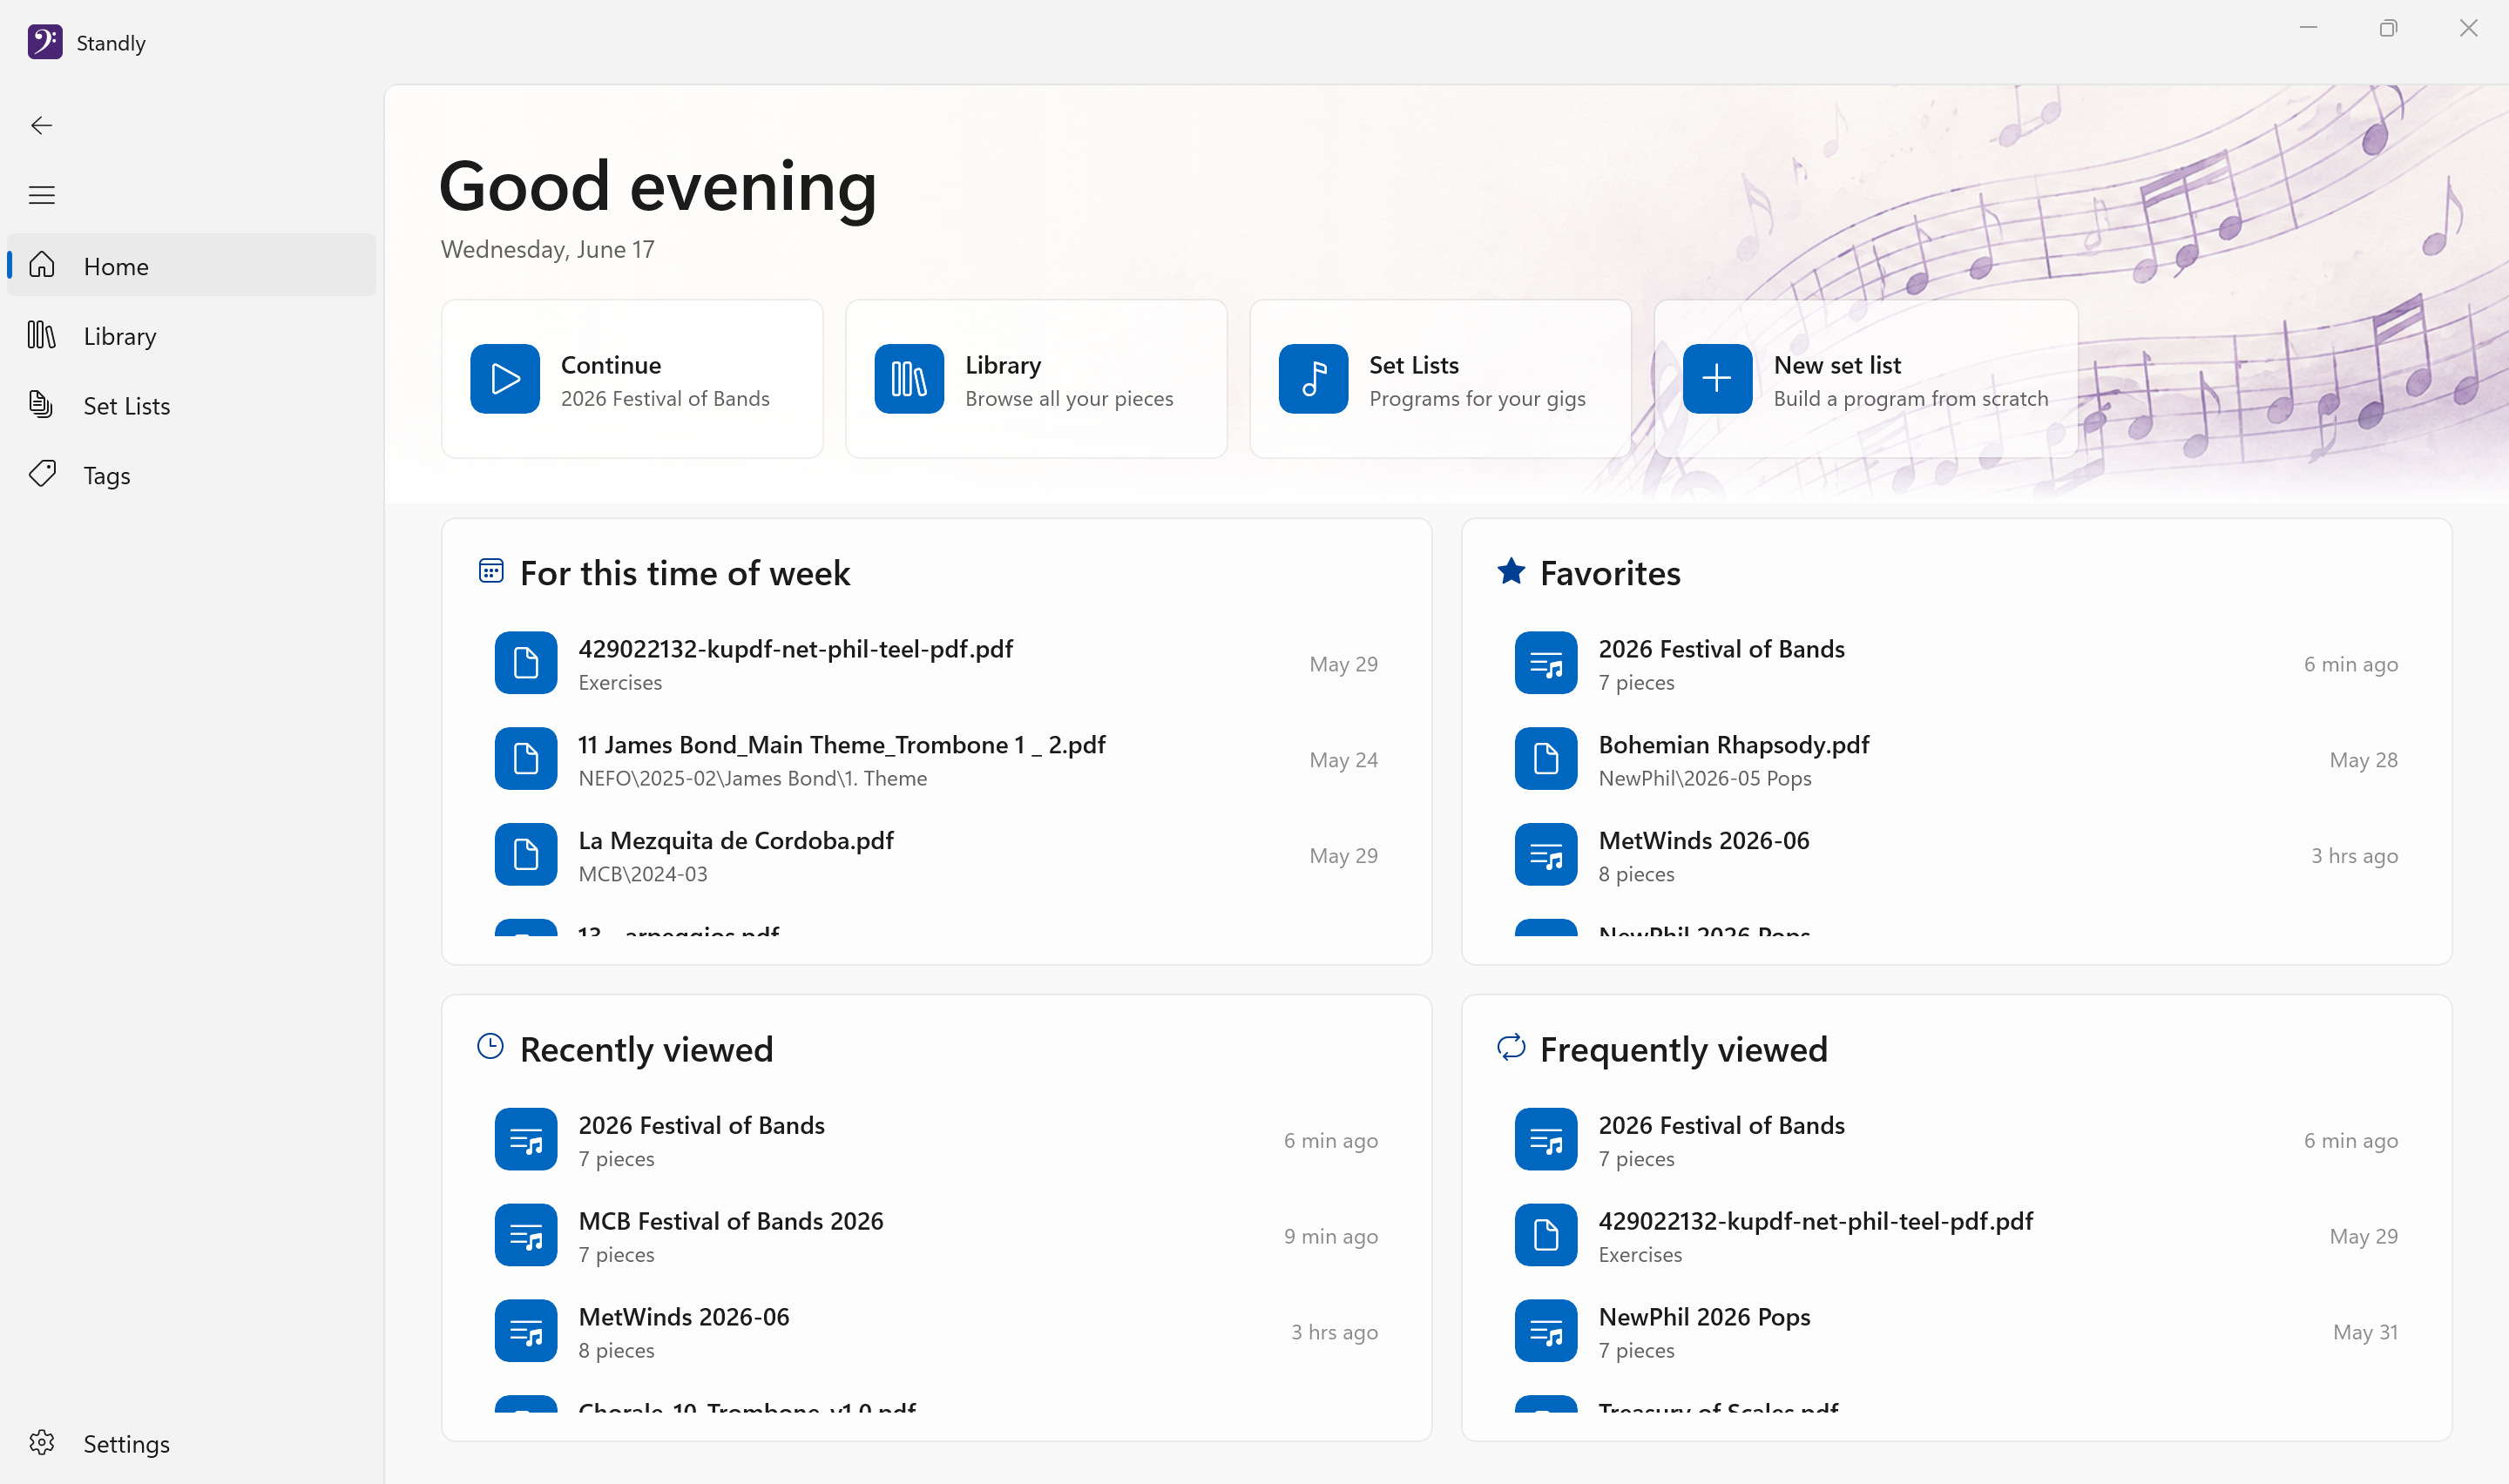The image size is (2509, 1484).
Task: Open Bohemian Rhapsody.pdf in Favorites
Action: pos(1956,759)
